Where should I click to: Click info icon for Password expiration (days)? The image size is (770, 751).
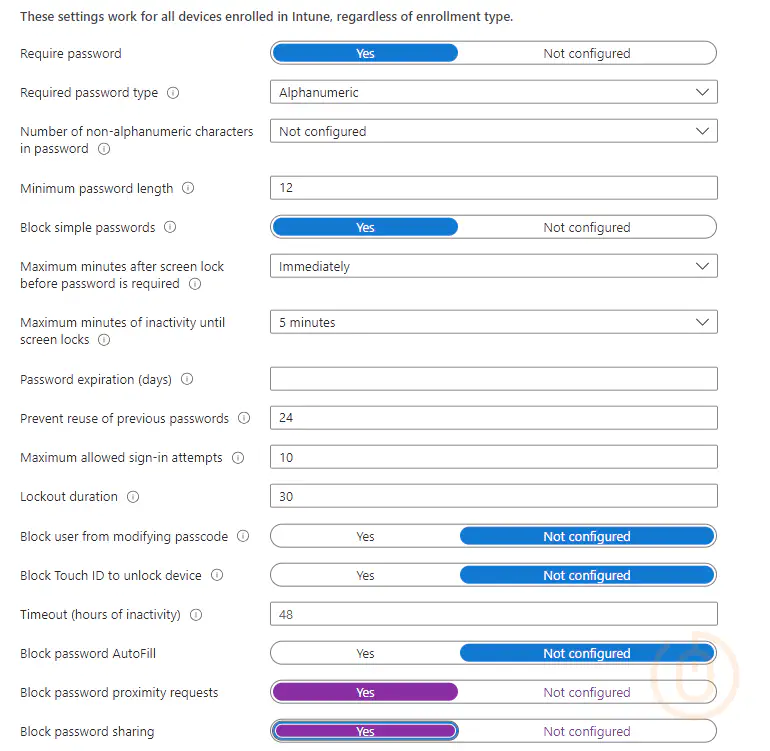(x=187, y=379)
